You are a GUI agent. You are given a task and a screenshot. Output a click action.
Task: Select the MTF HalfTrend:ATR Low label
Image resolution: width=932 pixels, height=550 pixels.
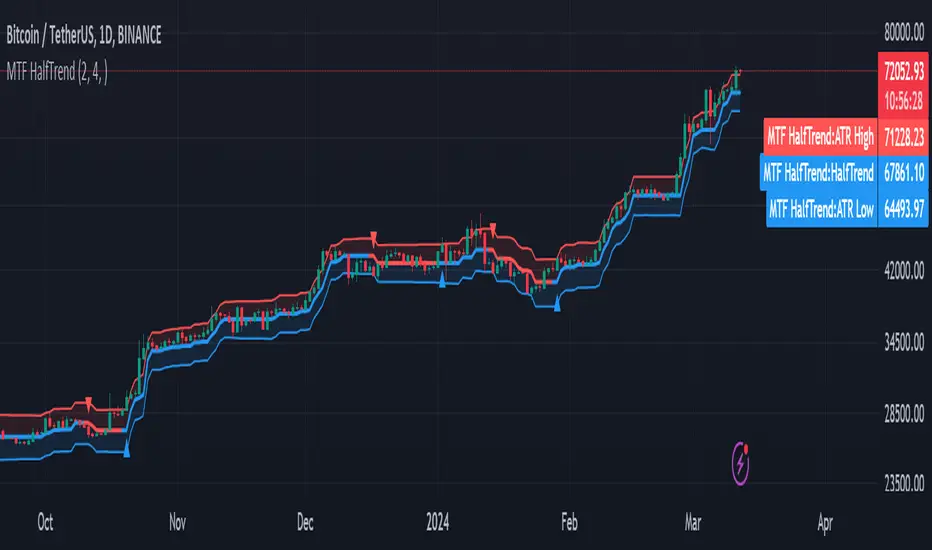821,209
